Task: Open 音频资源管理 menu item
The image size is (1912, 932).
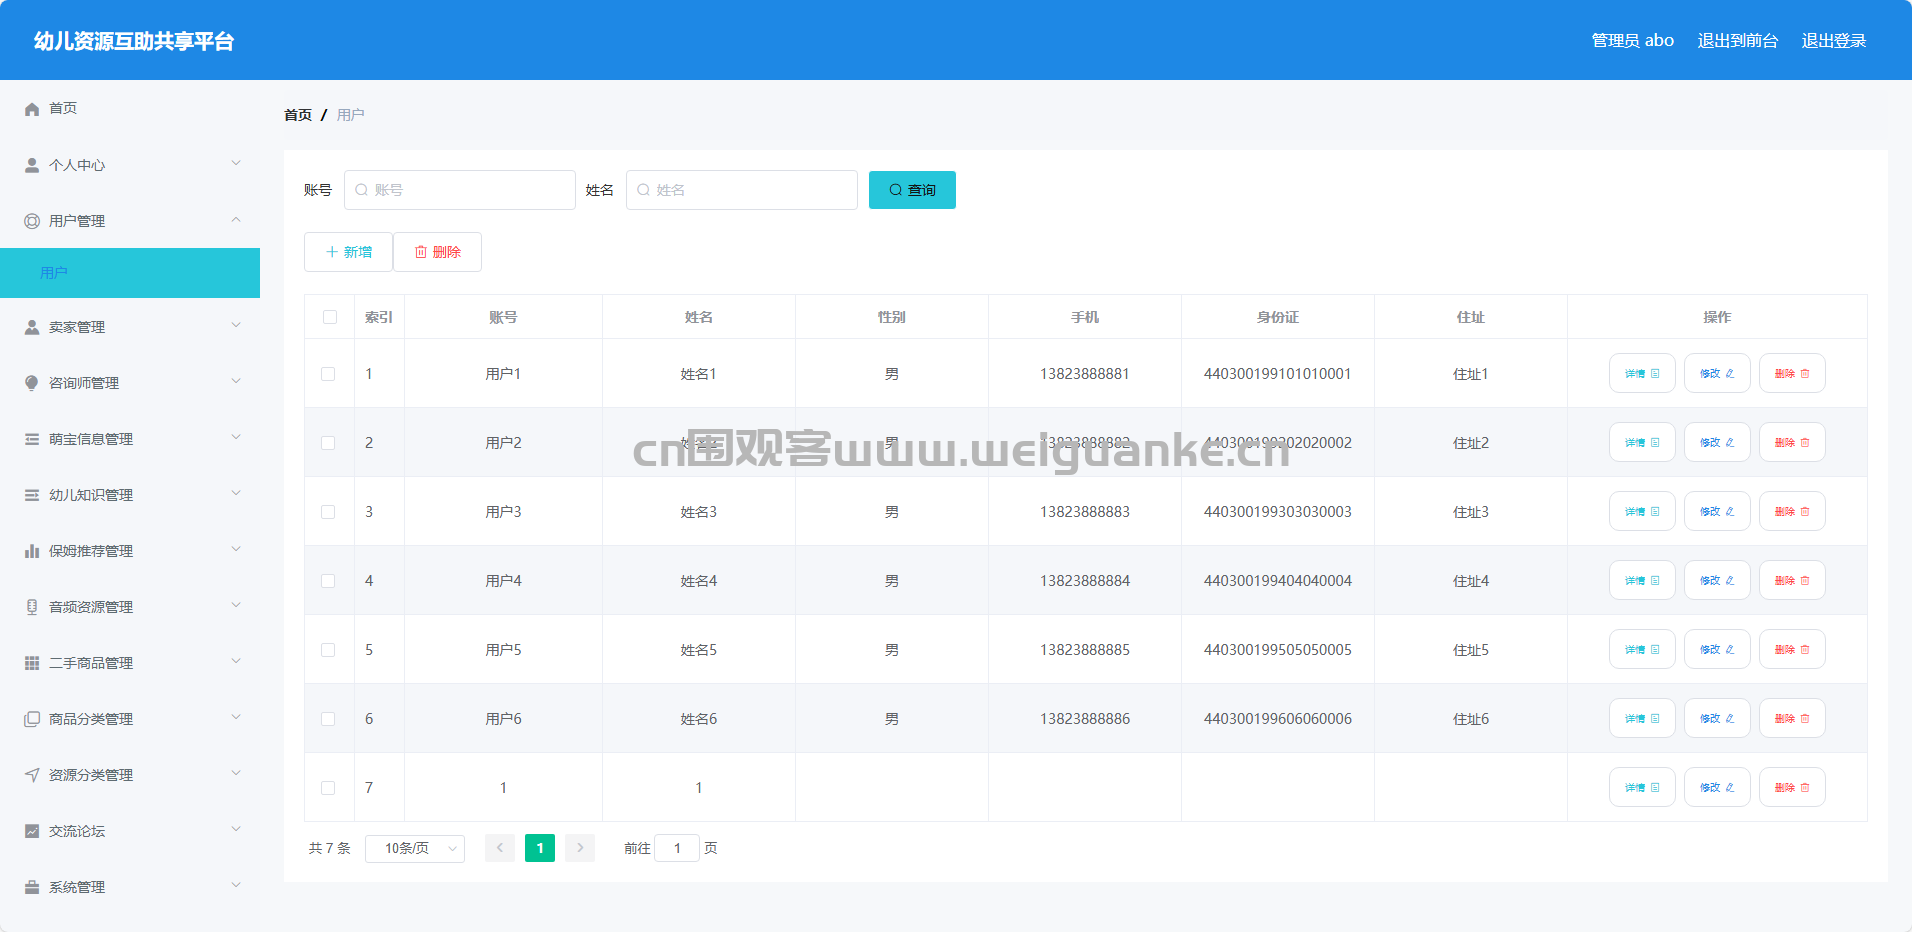Action: click(x=130, y=607)
